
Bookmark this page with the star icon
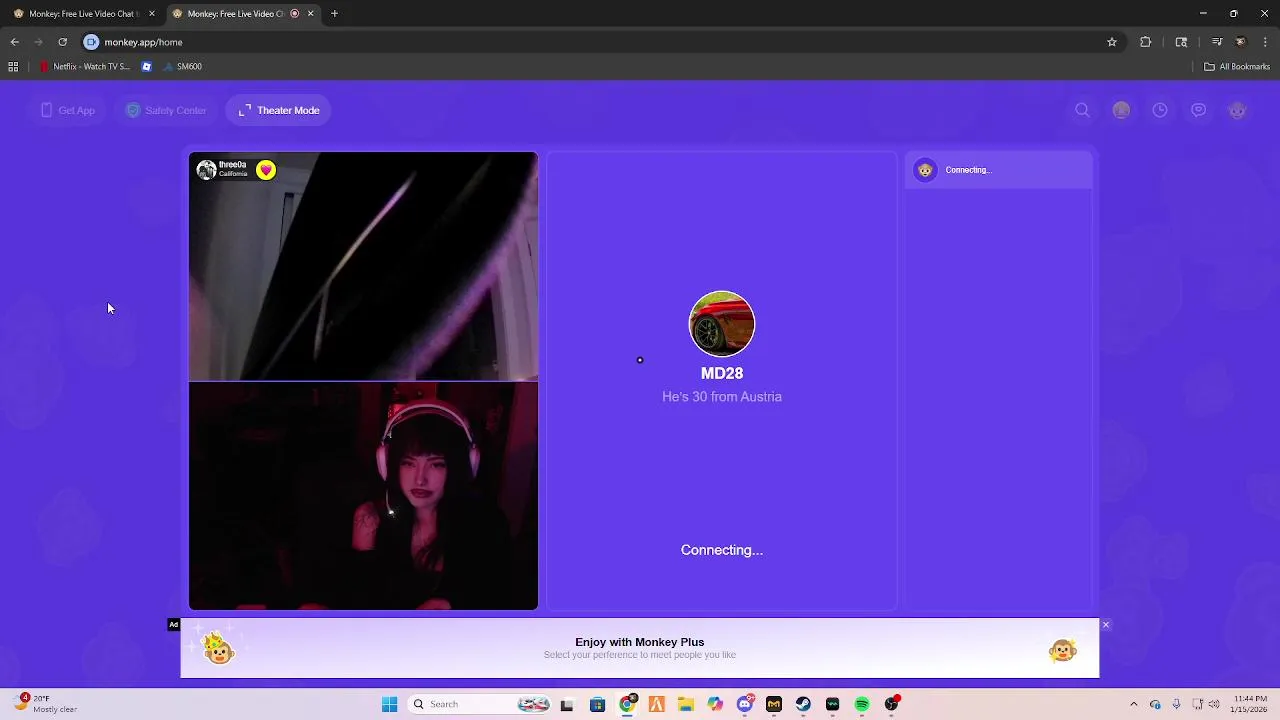[1111, 42]
